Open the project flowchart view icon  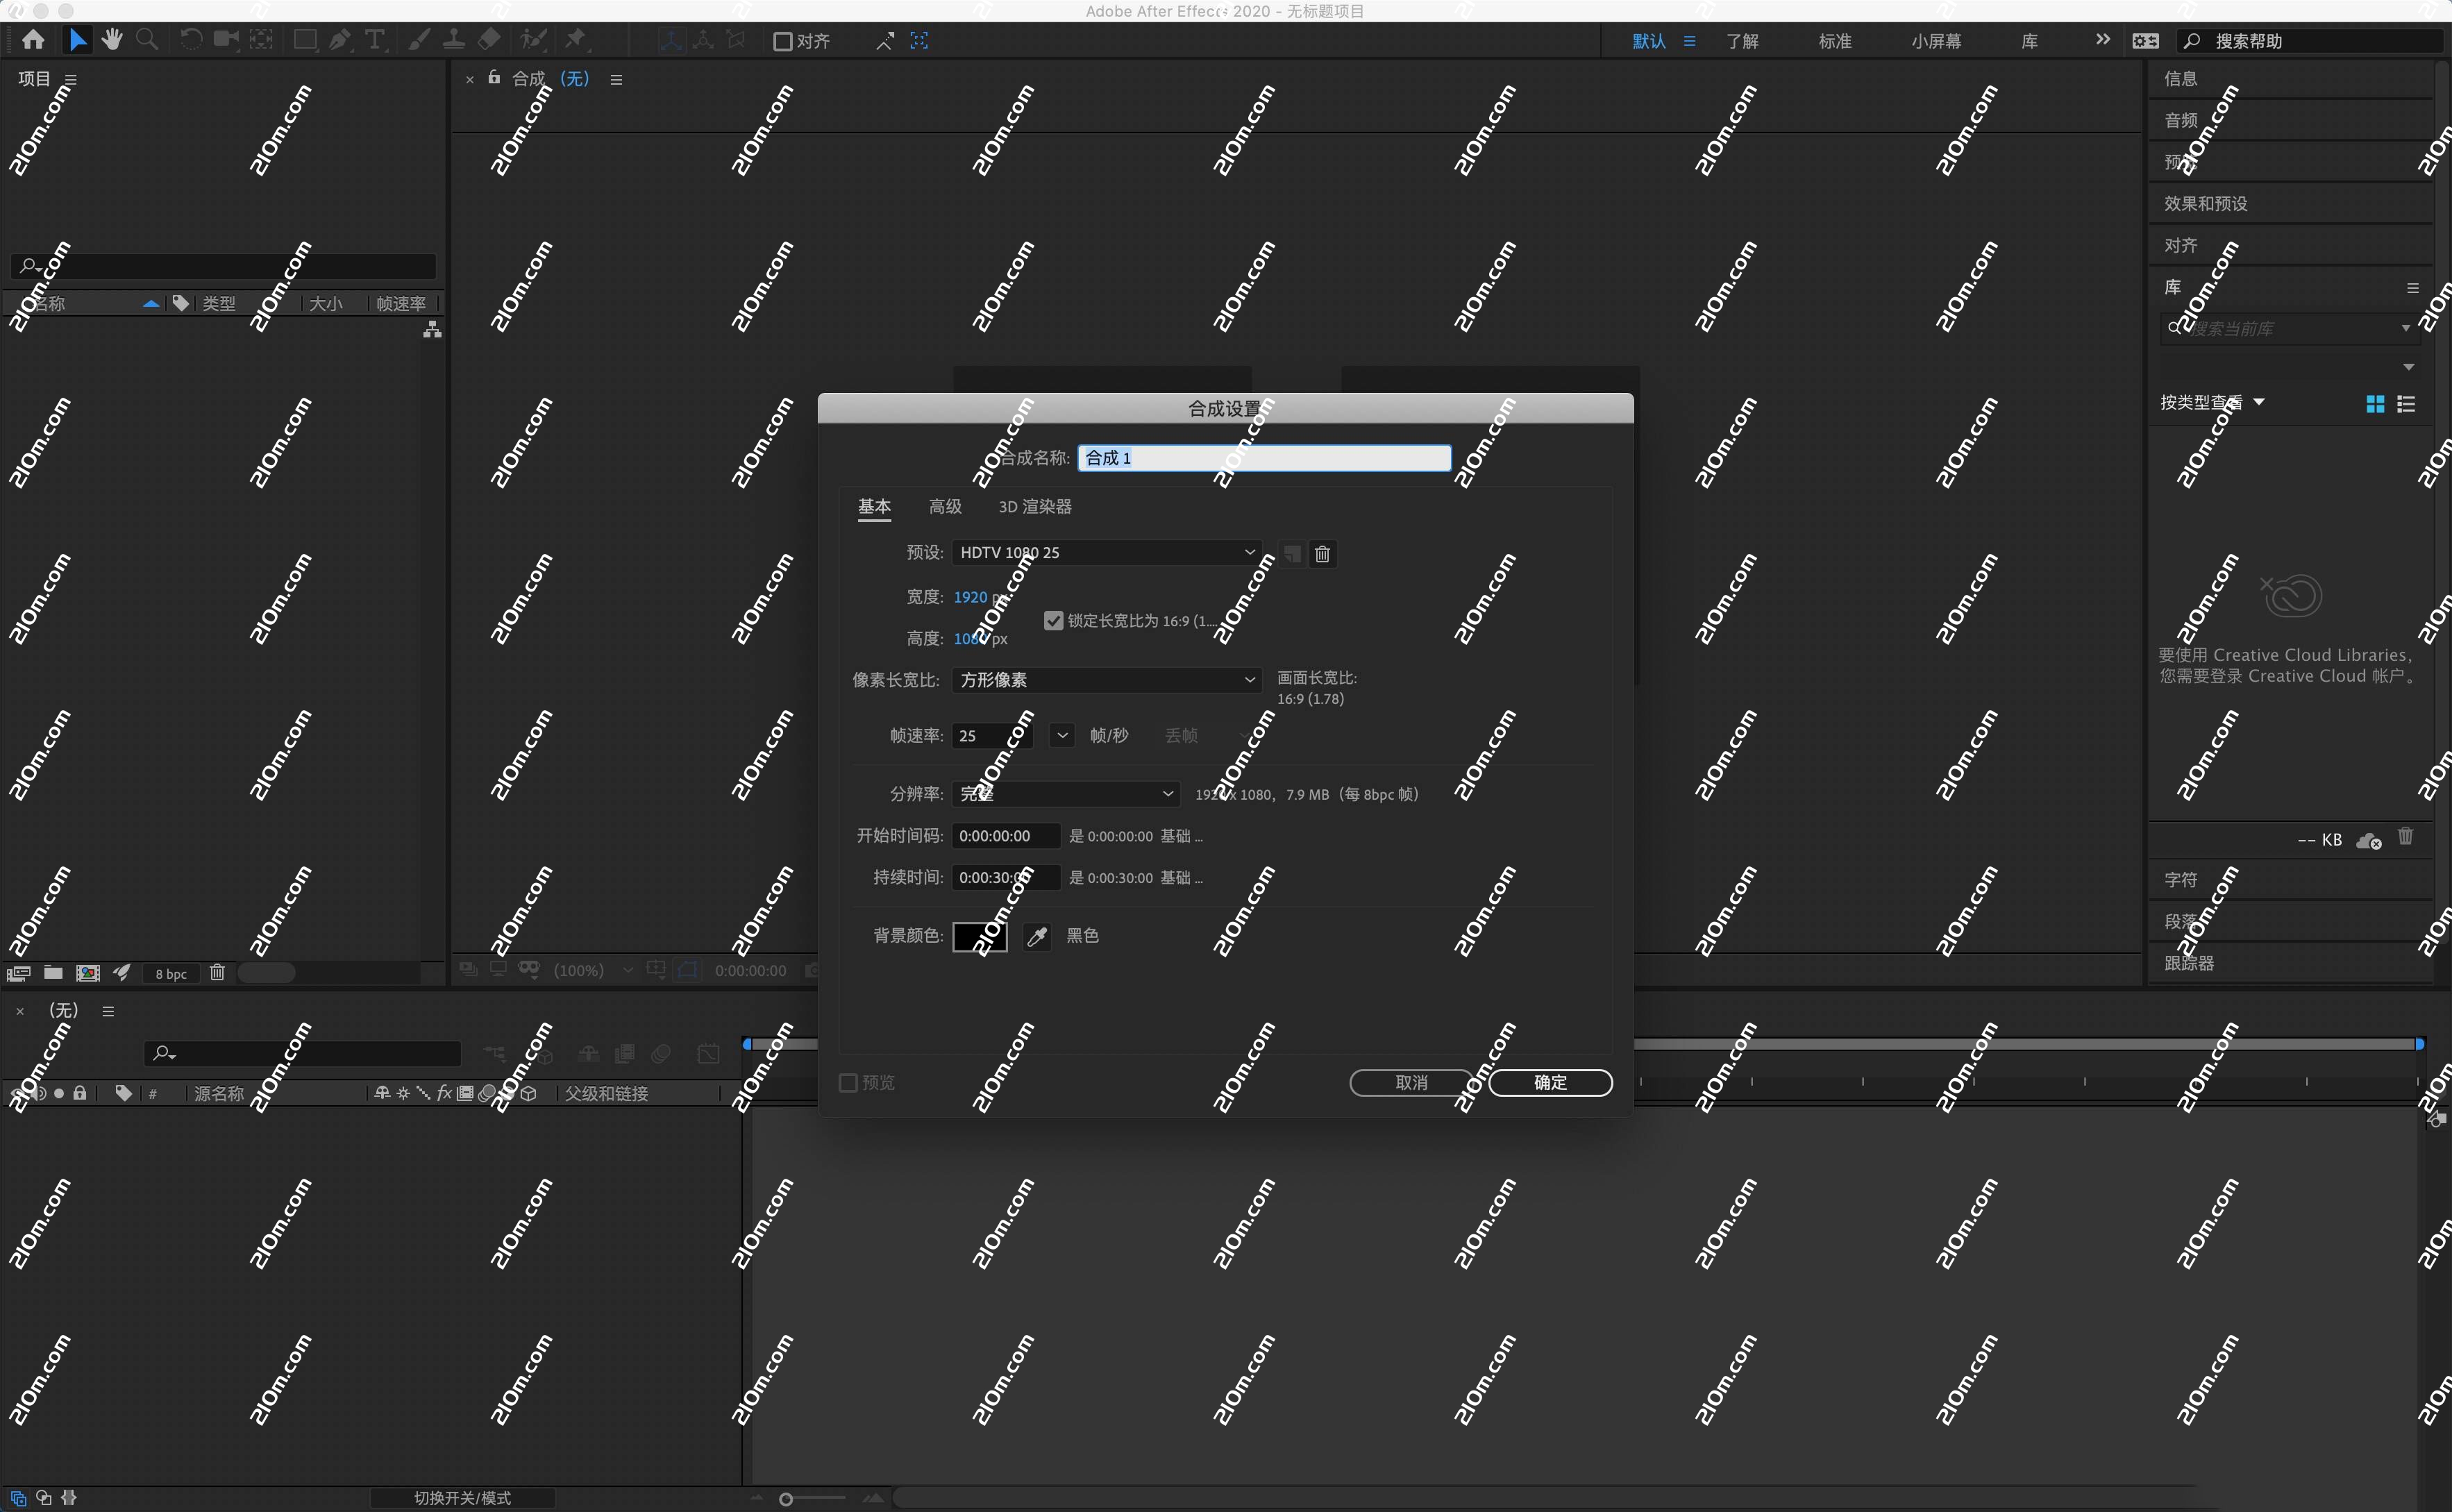(432, 330)
